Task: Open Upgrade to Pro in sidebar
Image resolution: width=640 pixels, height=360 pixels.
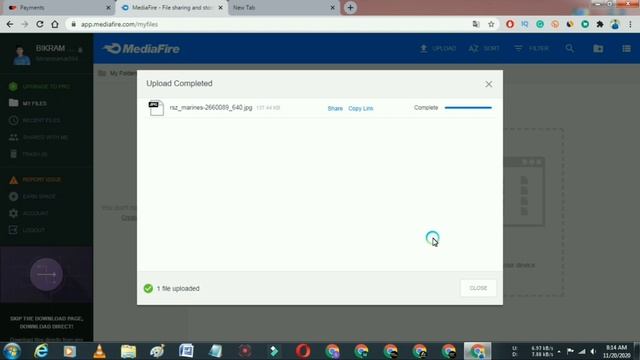Action: tap(39, 87)
